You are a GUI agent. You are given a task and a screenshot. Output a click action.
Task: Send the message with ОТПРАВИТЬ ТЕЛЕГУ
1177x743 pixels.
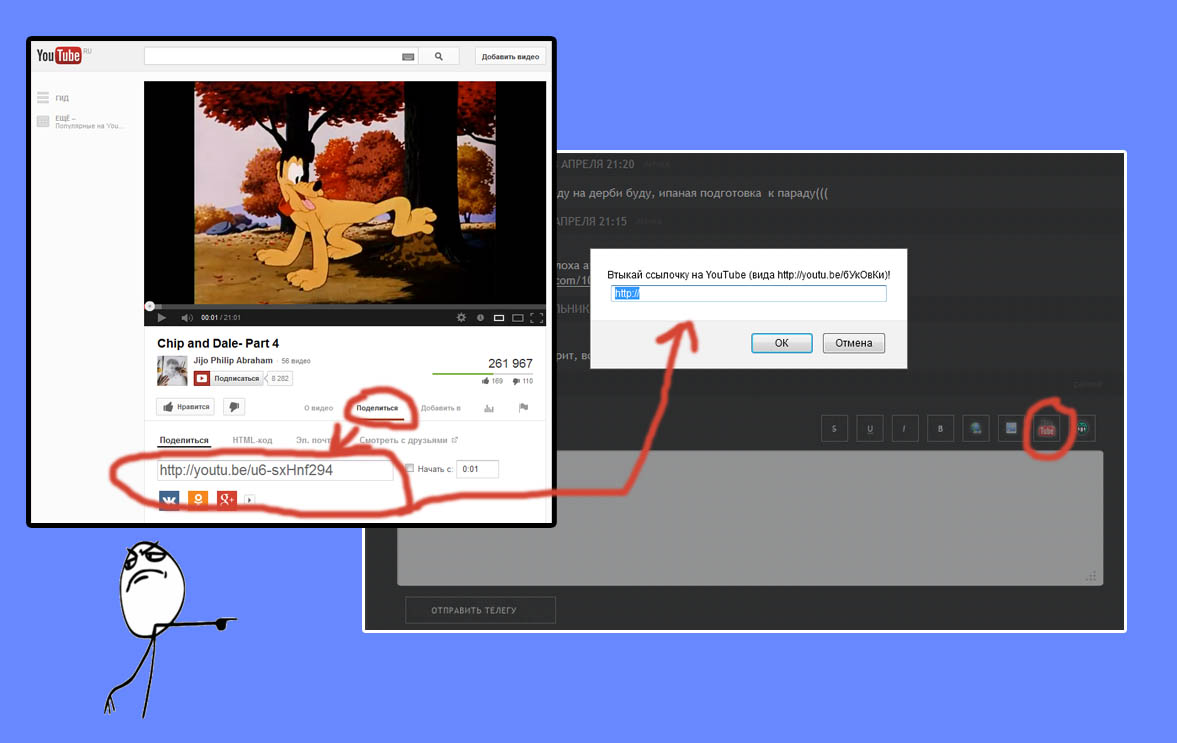tap(480, 610)
